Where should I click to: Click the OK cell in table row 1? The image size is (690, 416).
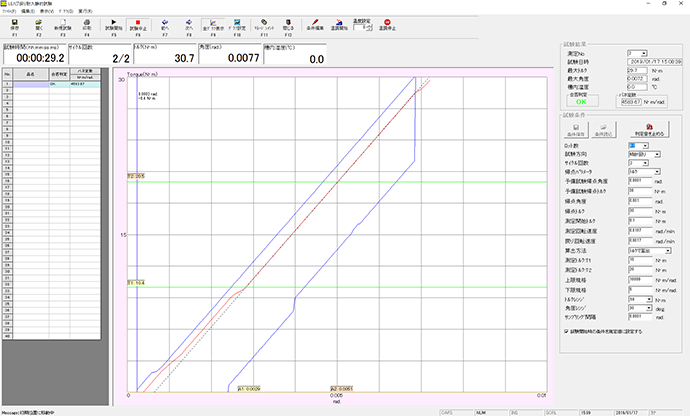(x=59, y=84)
